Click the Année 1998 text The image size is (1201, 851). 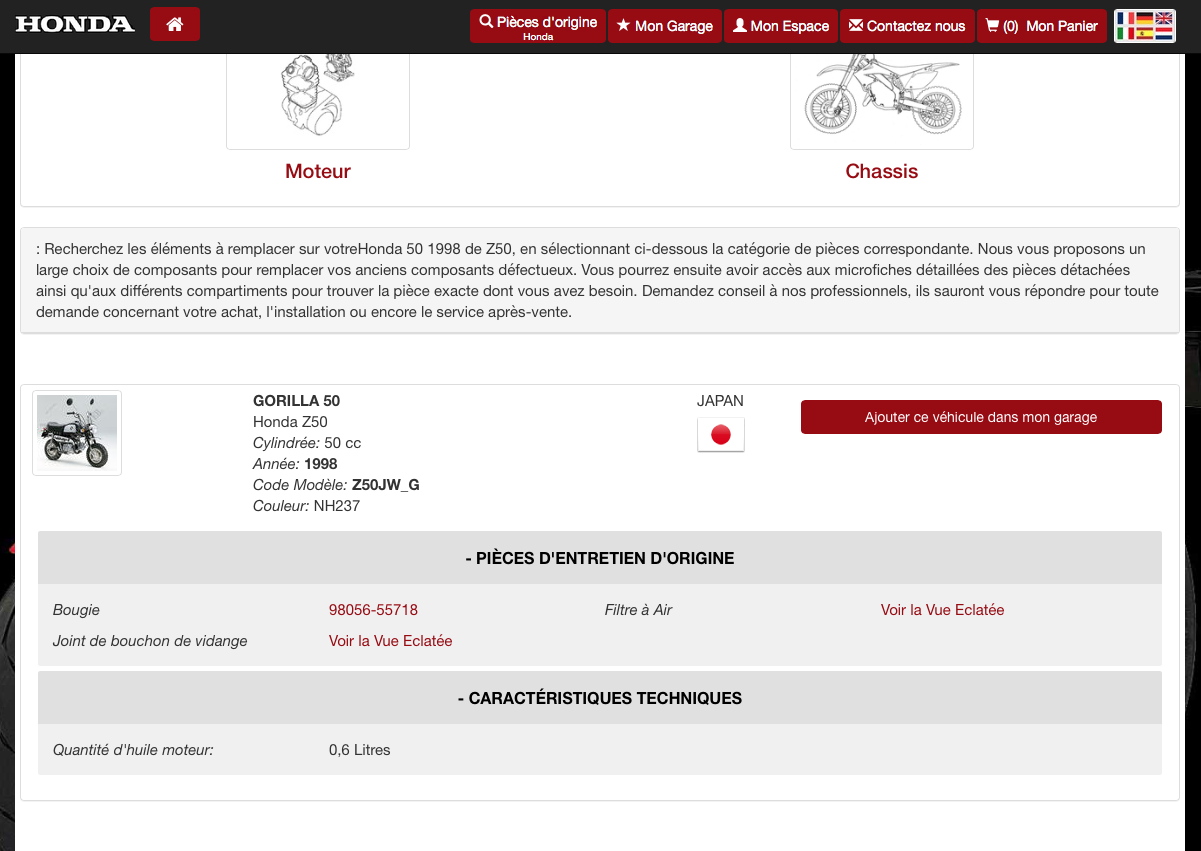point(295,464)
